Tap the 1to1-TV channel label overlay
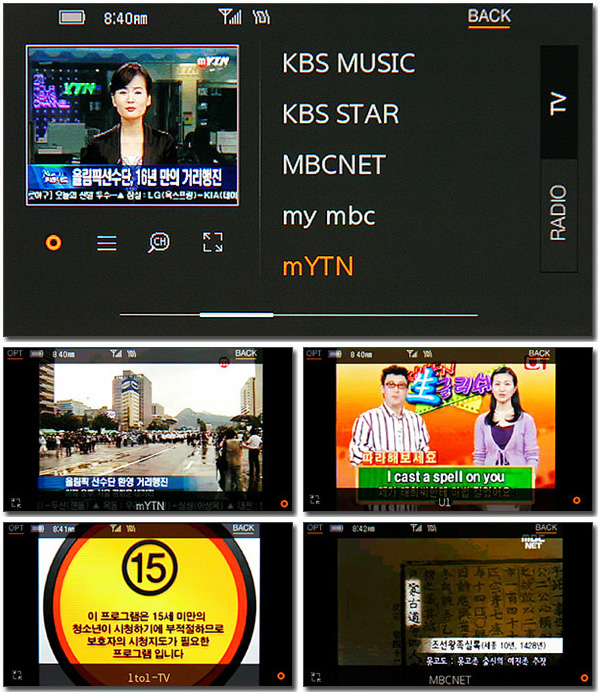The width and height of the screenshot is (600, 696). 148,678
